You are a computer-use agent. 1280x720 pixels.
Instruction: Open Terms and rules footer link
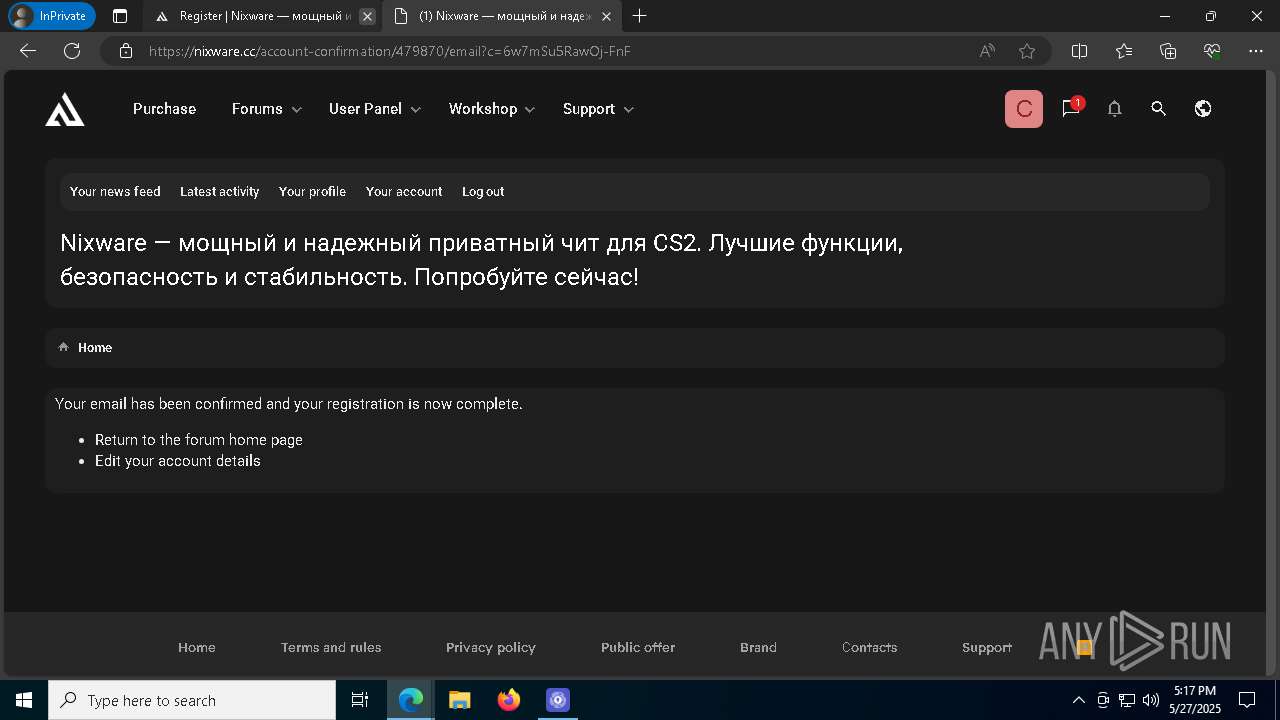(x=331, y=648)
